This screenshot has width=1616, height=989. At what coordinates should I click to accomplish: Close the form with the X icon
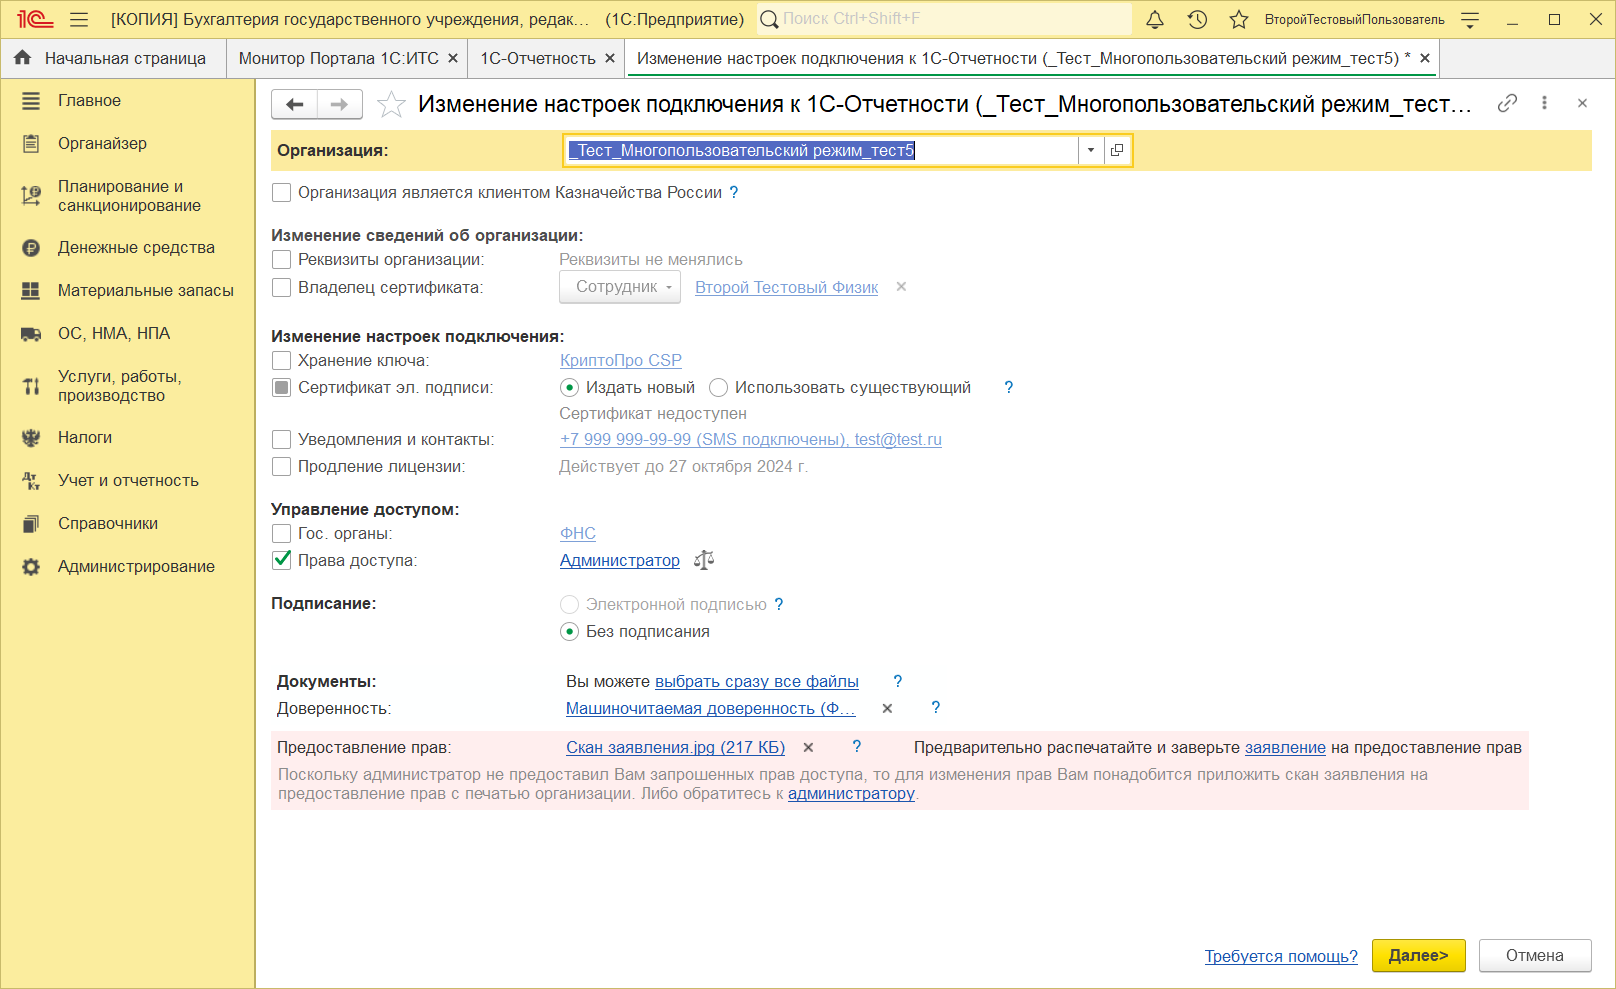pyautogui.click(x=1582, y=103)
